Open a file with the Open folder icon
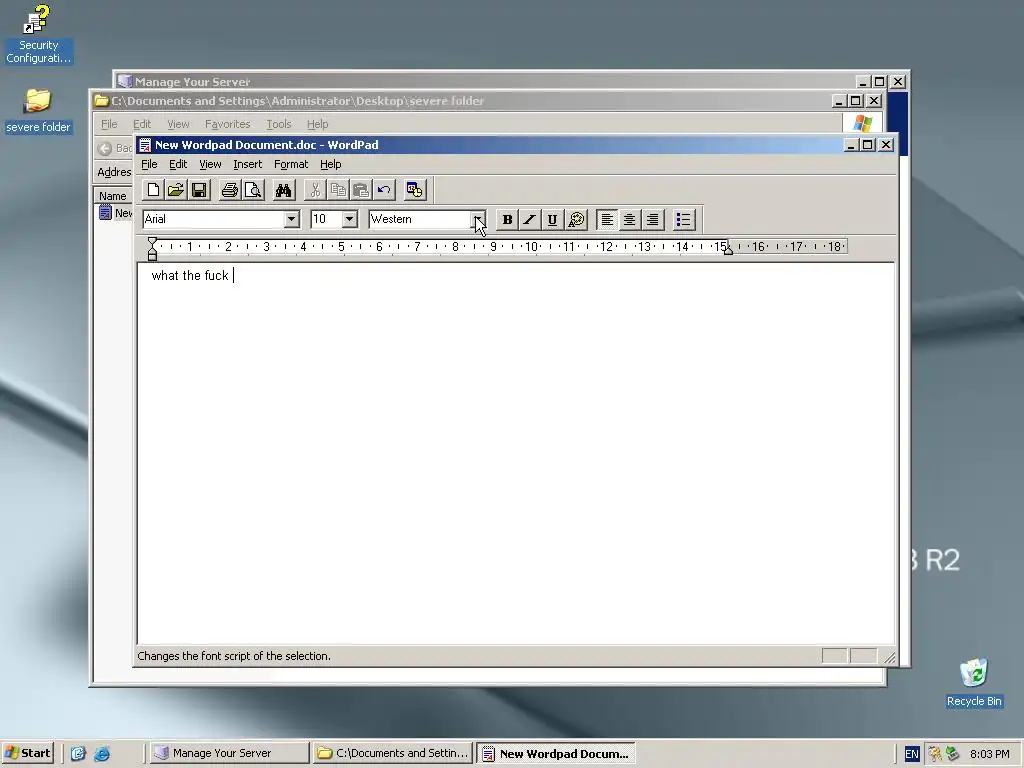The image size is (1024, 768). [x=176, y=190]
